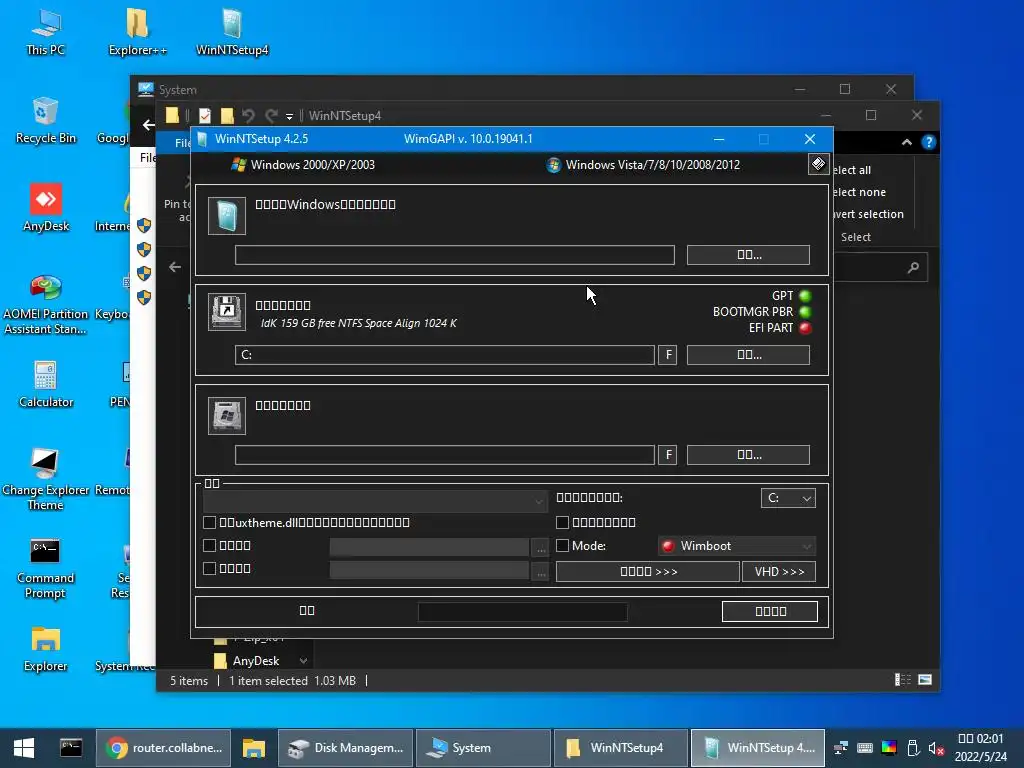Click the F button next to C: field
Viewport: 1024px width, 768px height.
[x=667, y=355]
